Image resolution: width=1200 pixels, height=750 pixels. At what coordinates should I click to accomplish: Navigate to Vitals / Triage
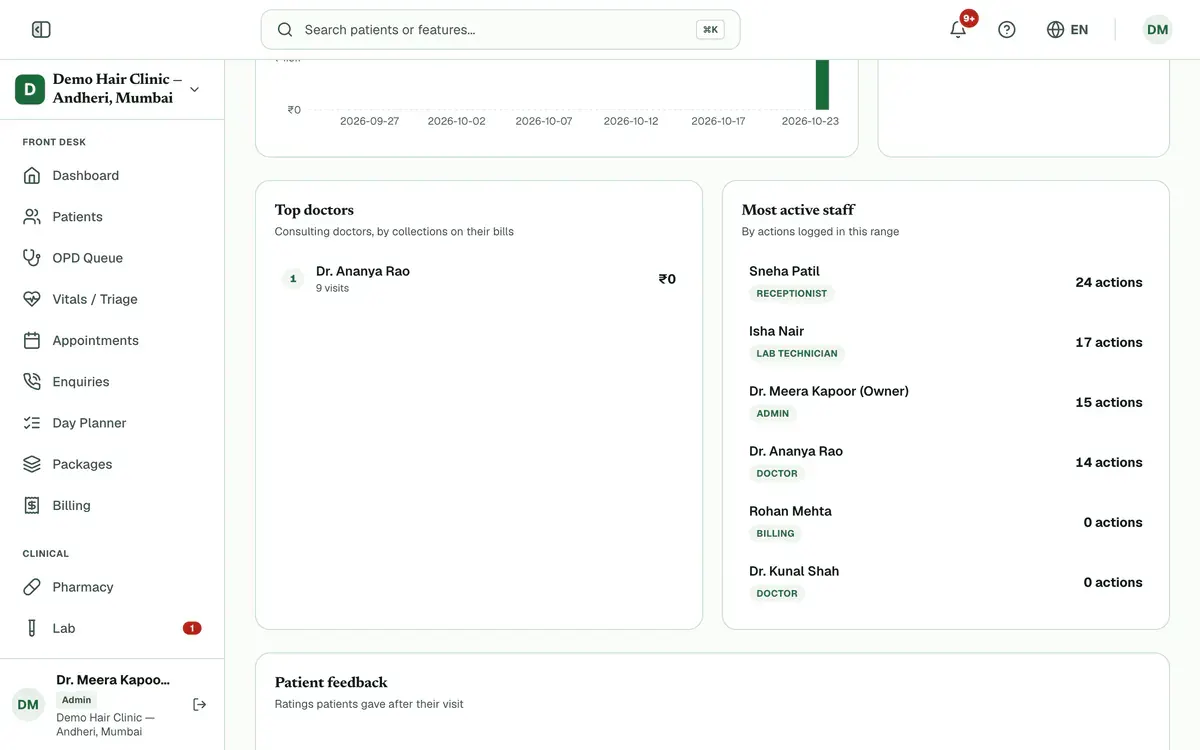tap(112, 299)
